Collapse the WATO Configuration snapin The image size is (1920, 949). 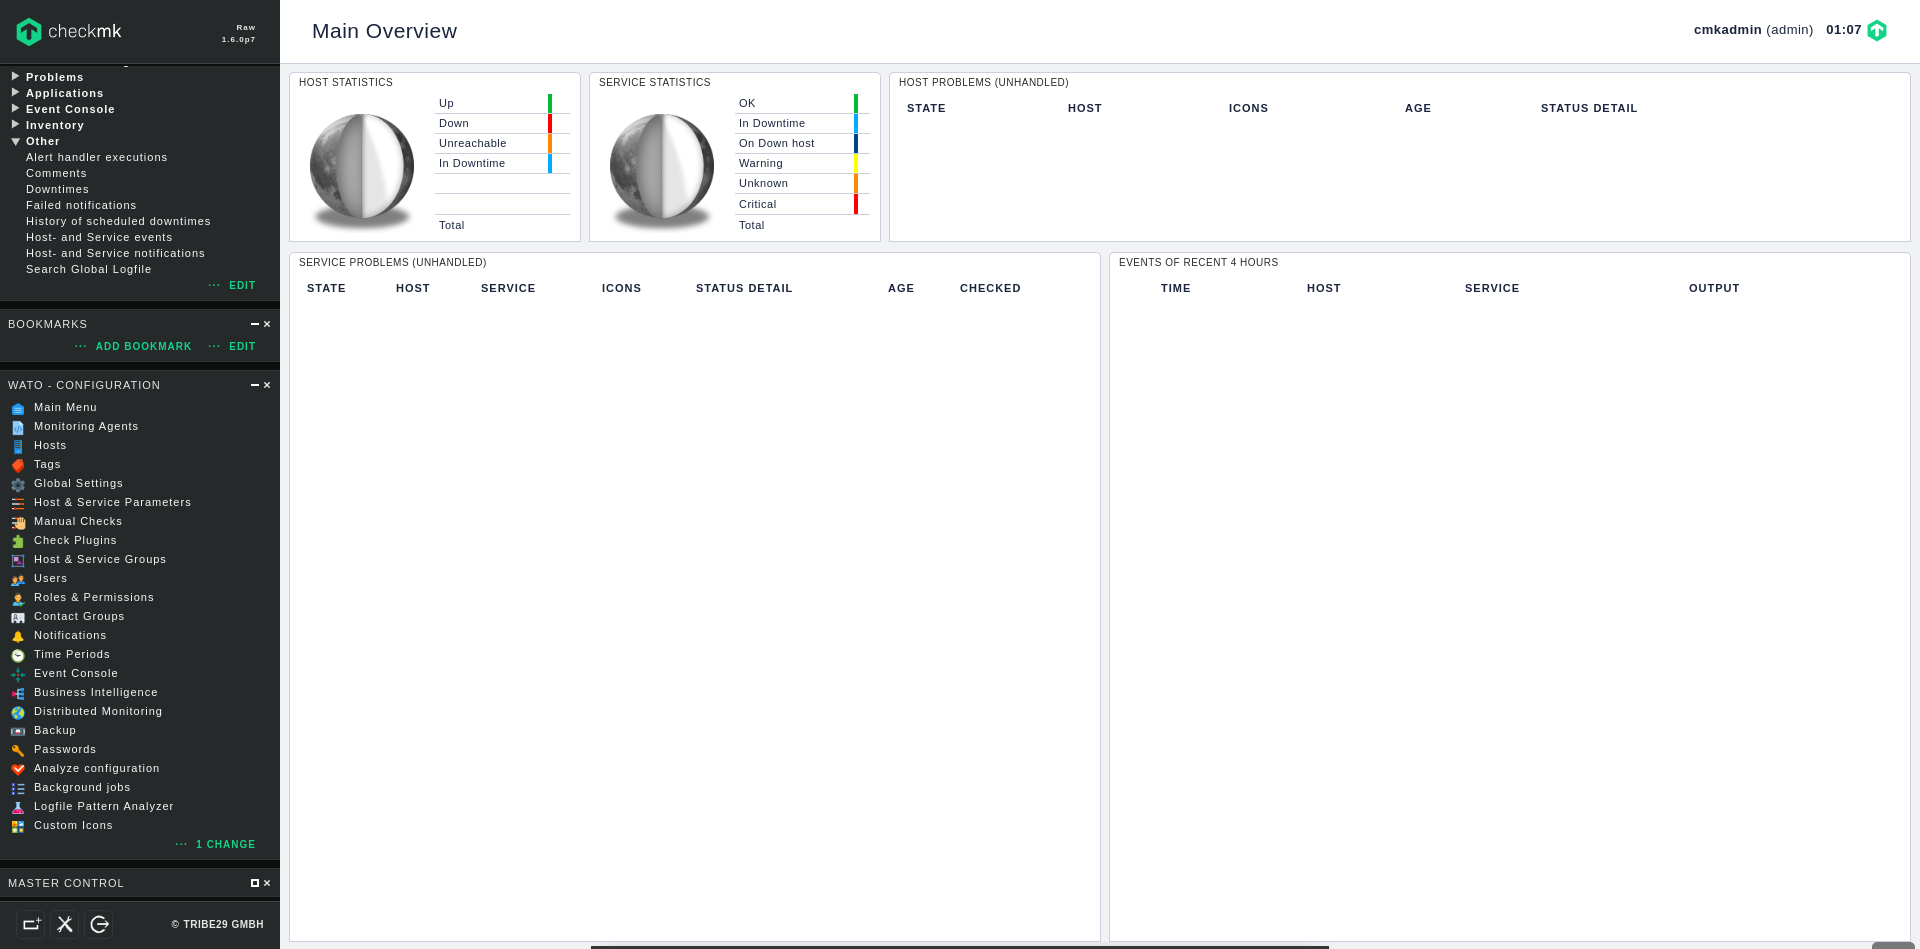[x=255, y=385]
